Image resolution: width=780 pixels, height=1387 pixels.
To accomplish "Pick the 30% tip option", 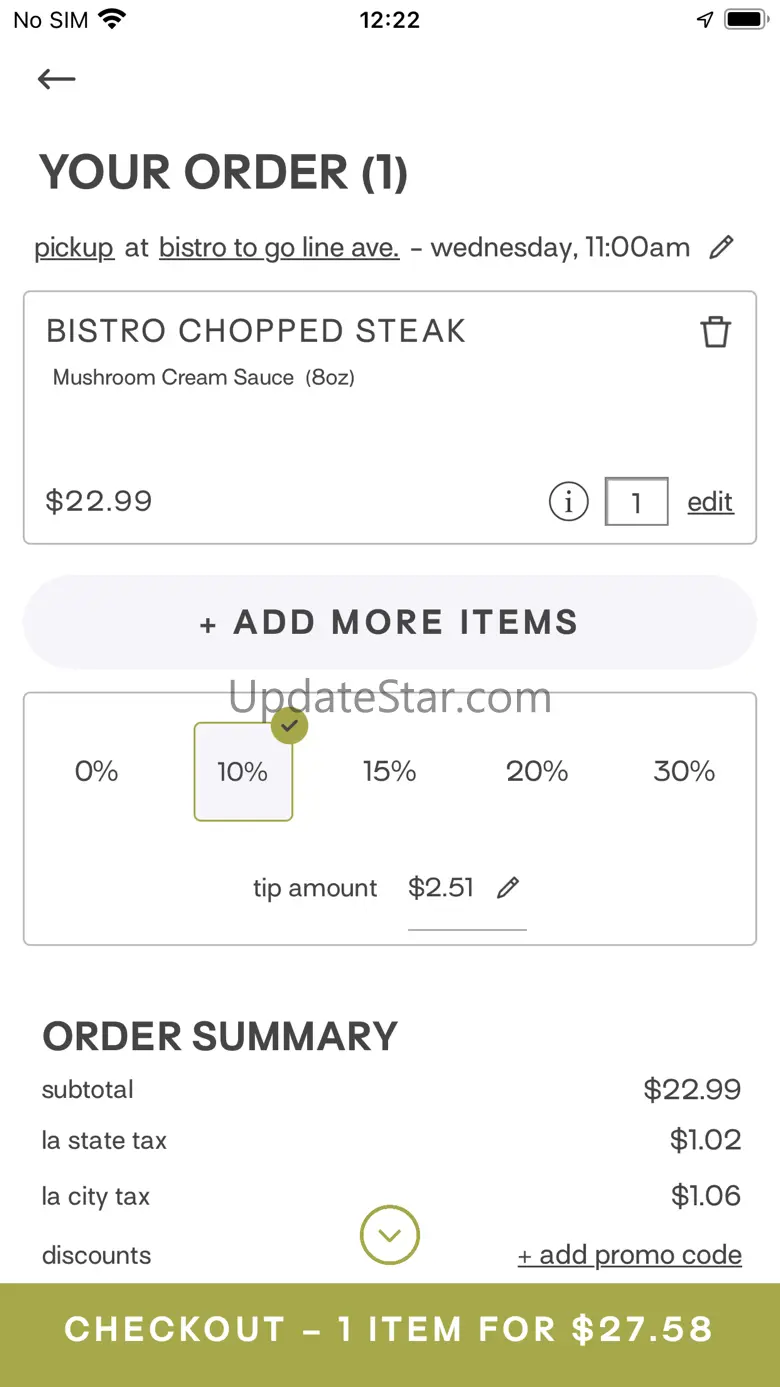I will coord(684,771).
